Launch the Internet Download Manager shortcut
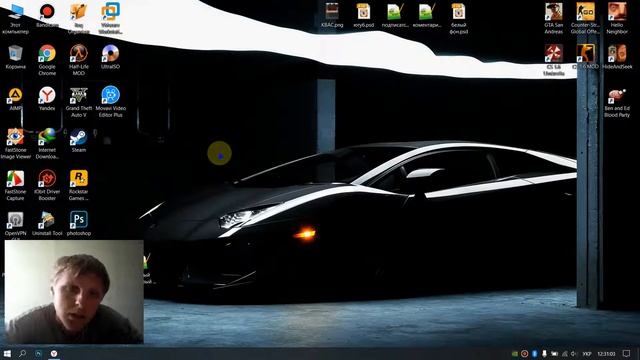Screen dimensions: 640x360 [47, 144]
